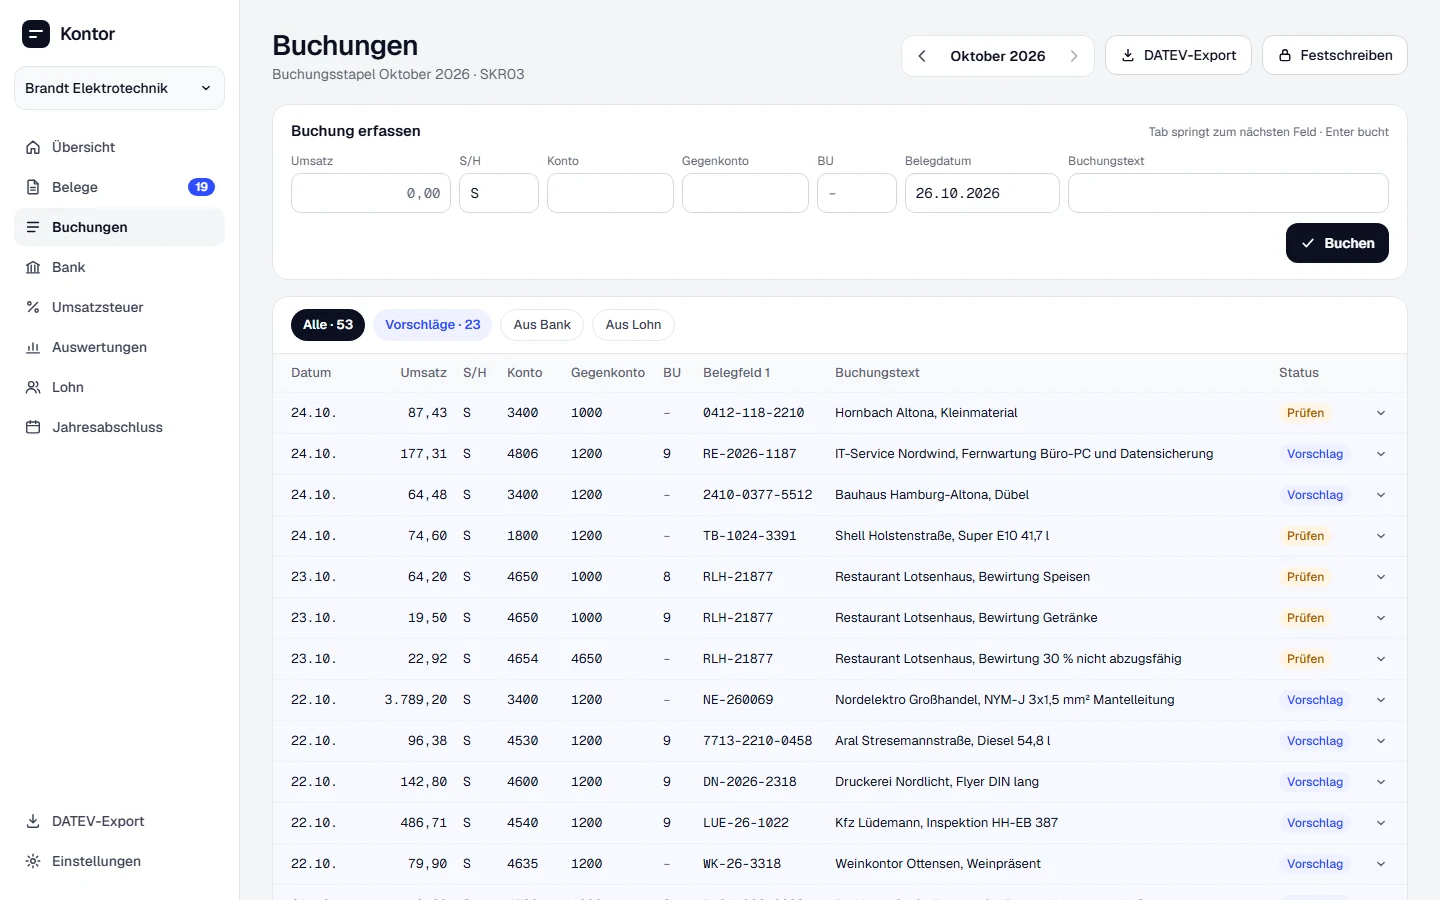This screenshot has height=900, width=1440.
Task: Click the DATEV-Export button in header
Action: coord(1179,55)
